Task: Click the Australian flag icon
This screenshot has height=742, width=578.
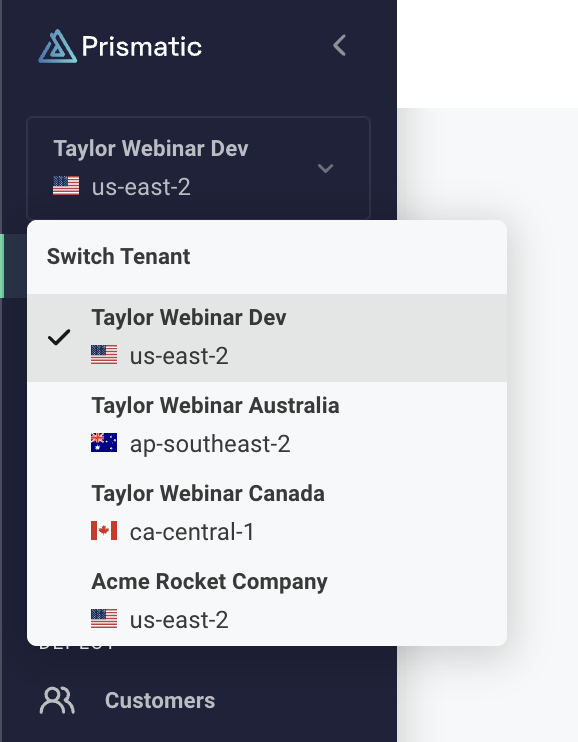Action: 104,443
